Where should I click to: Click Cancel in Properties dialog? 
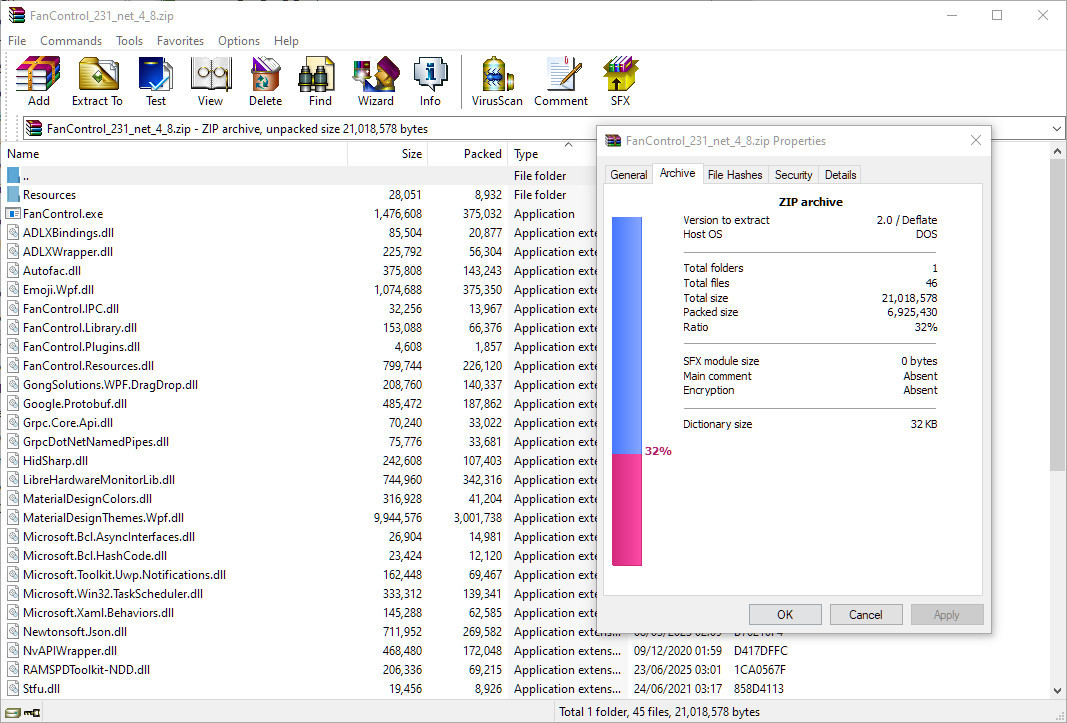point(866,615)
